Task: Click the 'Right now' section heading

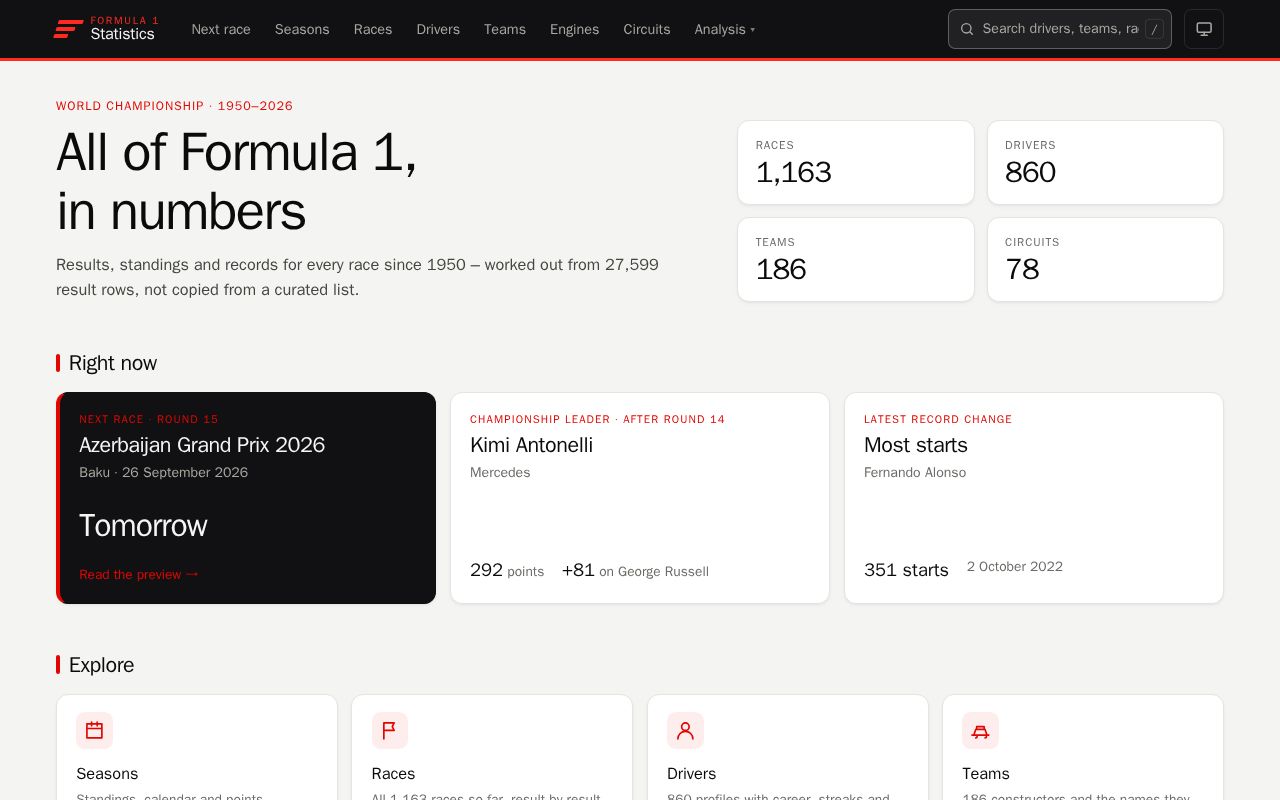Action: (113, 363)
